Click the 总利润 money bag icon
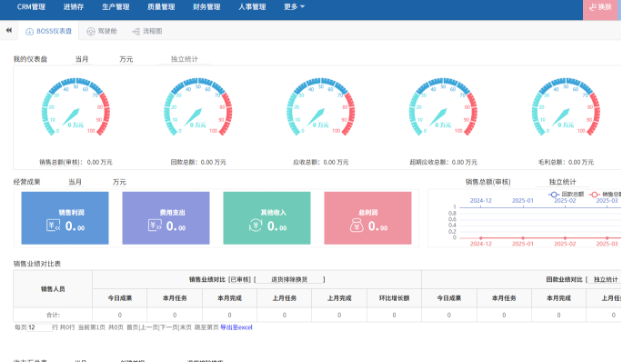 coord(356,225)
